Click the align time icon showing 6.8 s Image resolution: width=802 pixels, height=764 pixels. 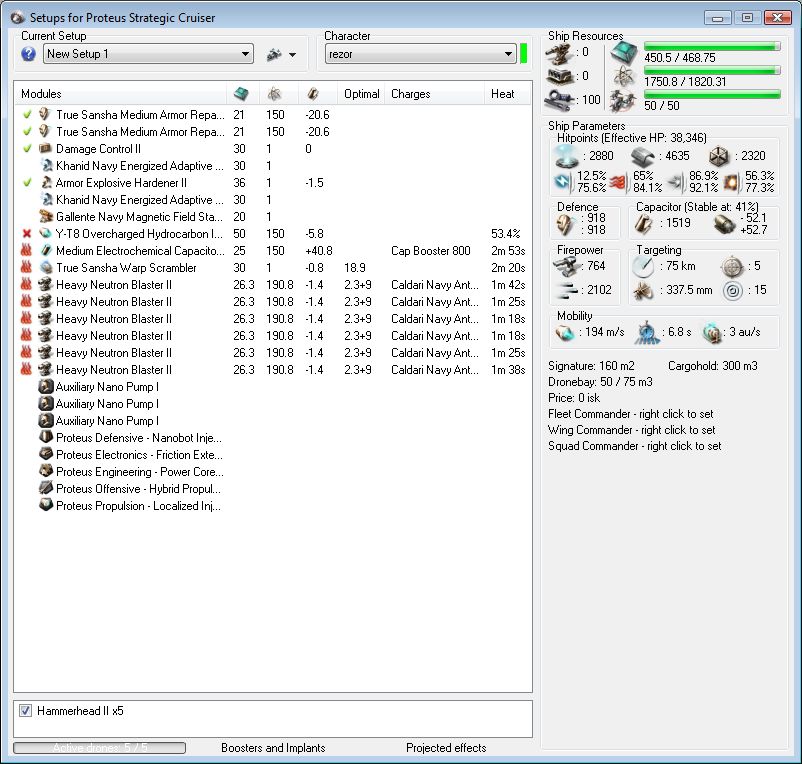pyautogui.click(x=647, y=332)
